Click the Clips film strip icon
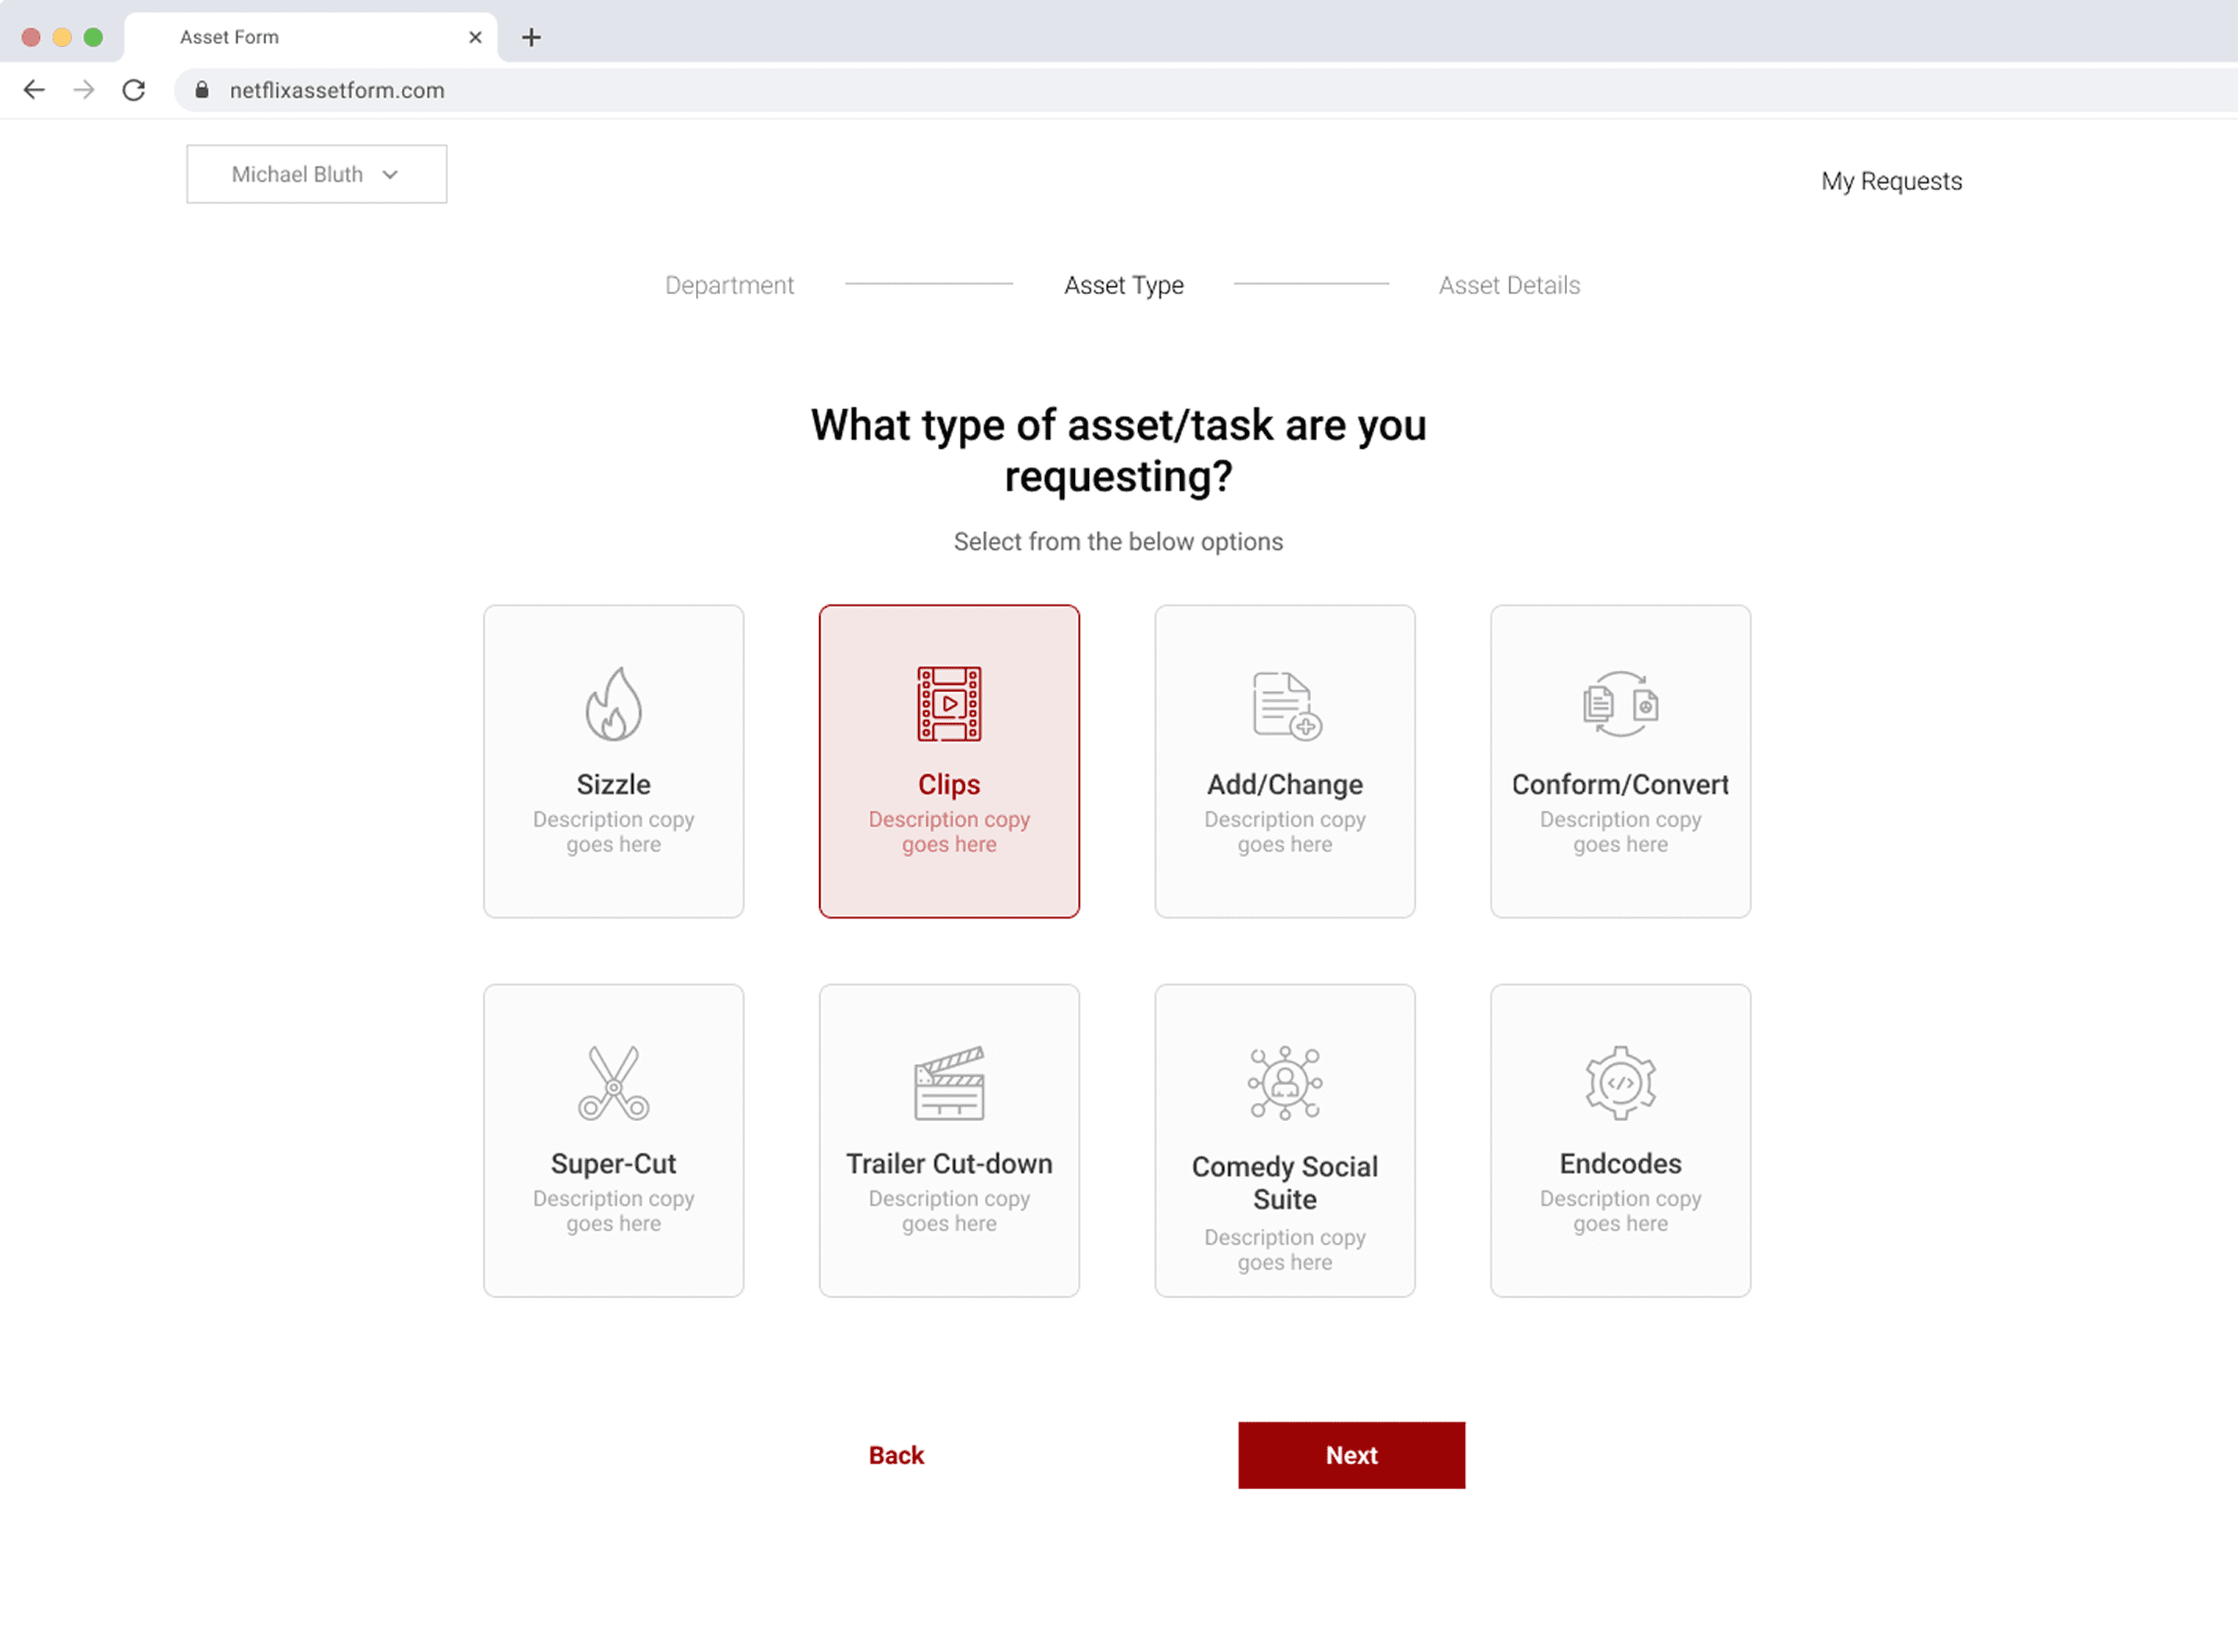This screenshot has width=2238, height=1652. point(949,704)
